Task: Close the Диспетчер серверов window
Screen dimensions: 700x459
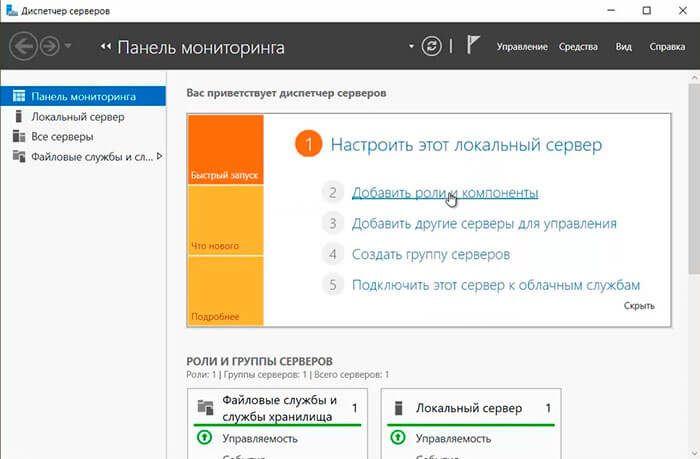Action: click(683, 10)
